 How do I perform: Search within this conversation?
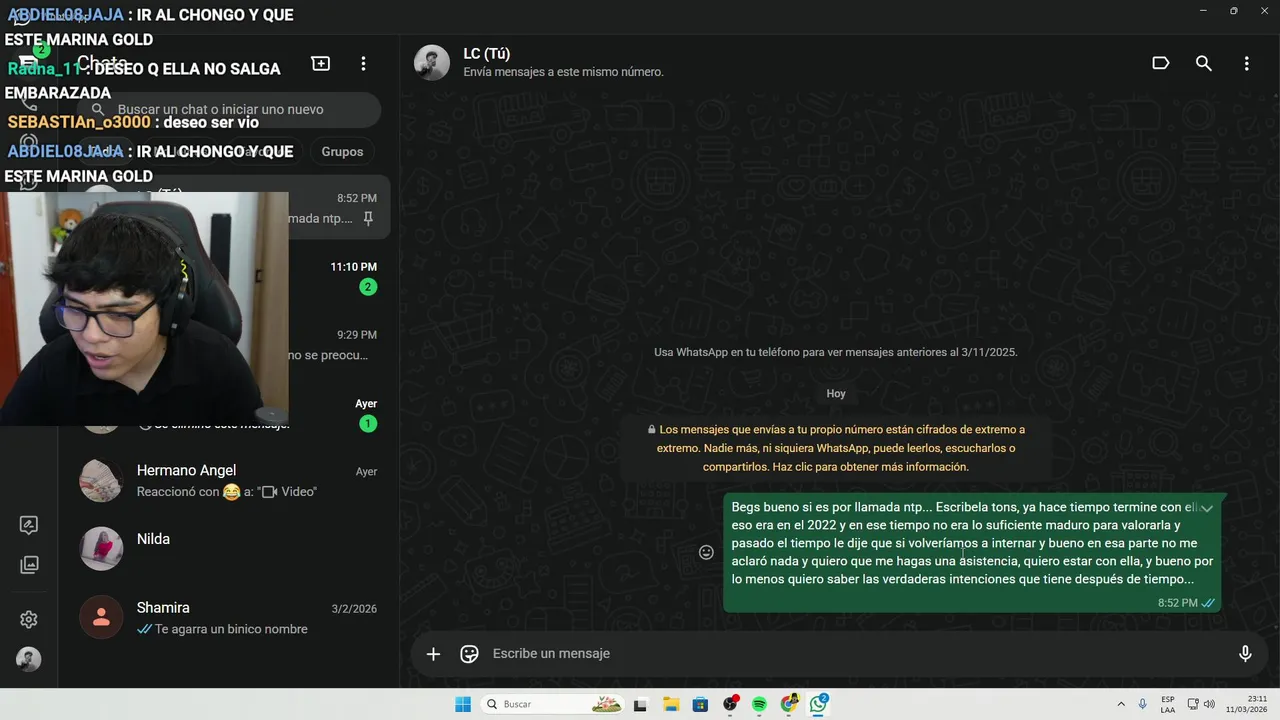[1204, 63]
